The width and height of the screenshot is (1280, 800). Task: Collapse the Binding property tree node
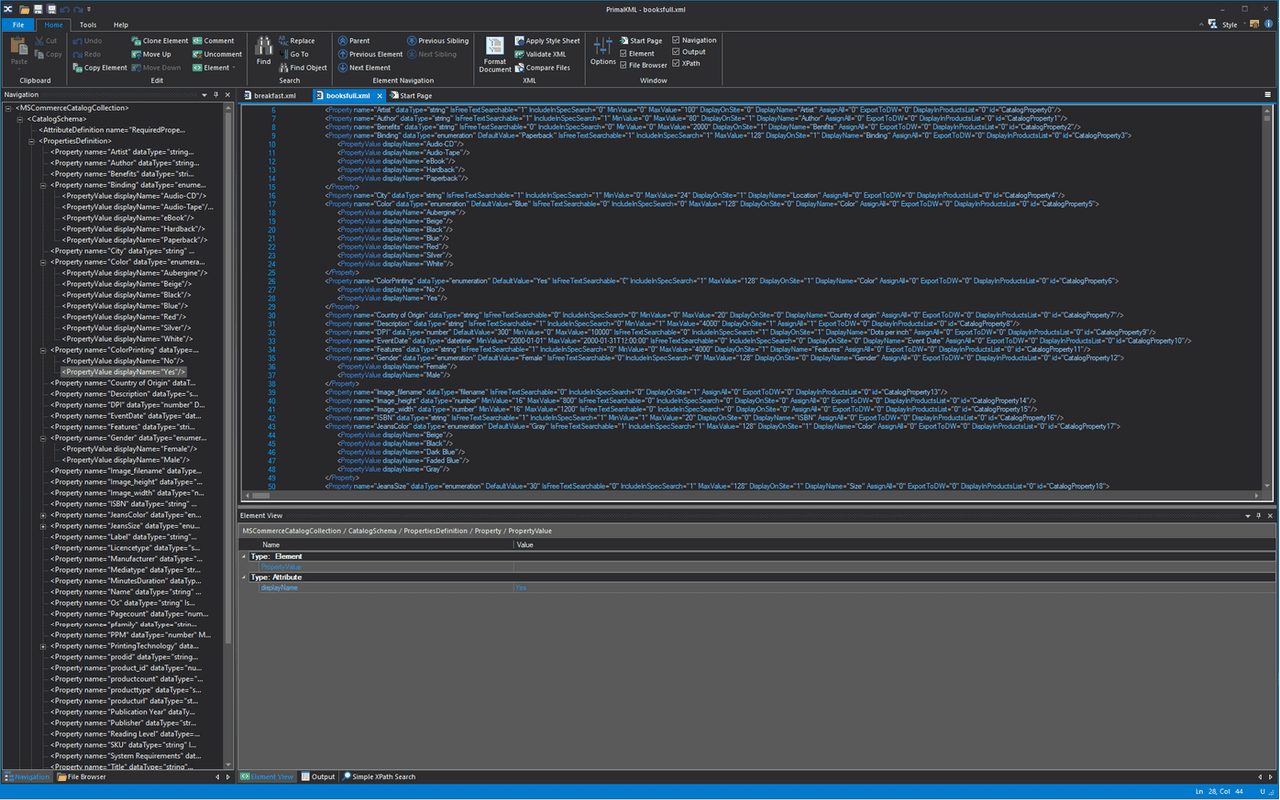tap(43, 185)
